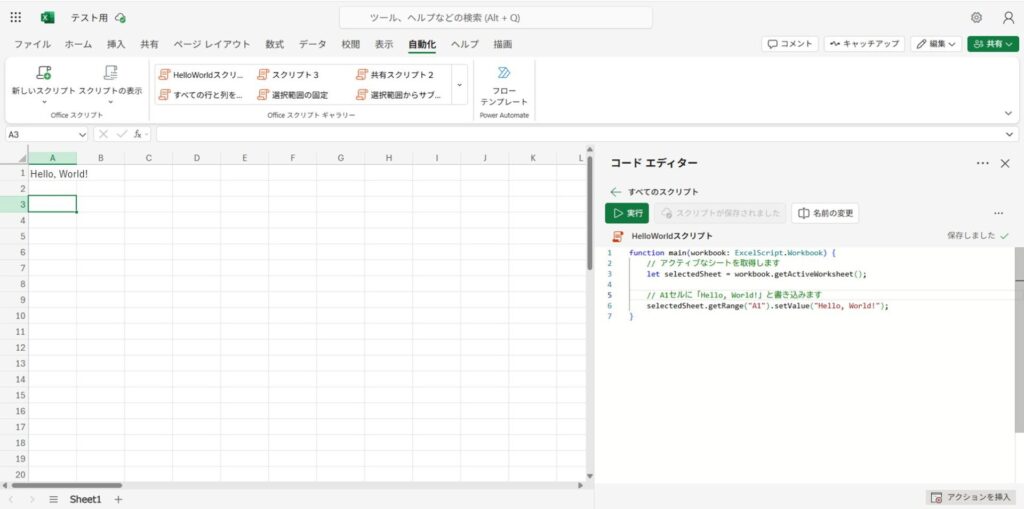Open the 編集 mode dropdown
This screenshot has width=1024, height=509.
[x=936, y=44]
